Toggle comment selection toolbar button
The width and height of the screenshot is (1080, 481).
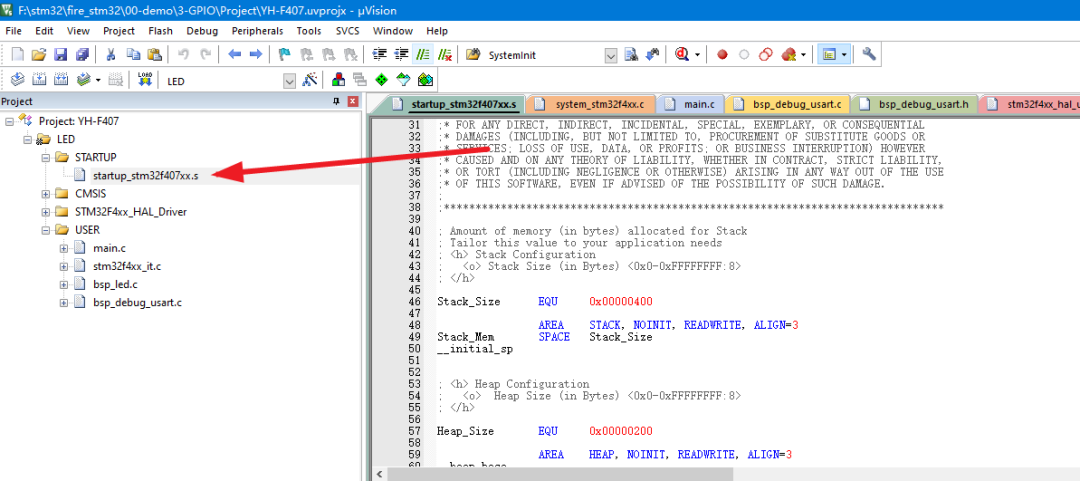tap(423, 54)
